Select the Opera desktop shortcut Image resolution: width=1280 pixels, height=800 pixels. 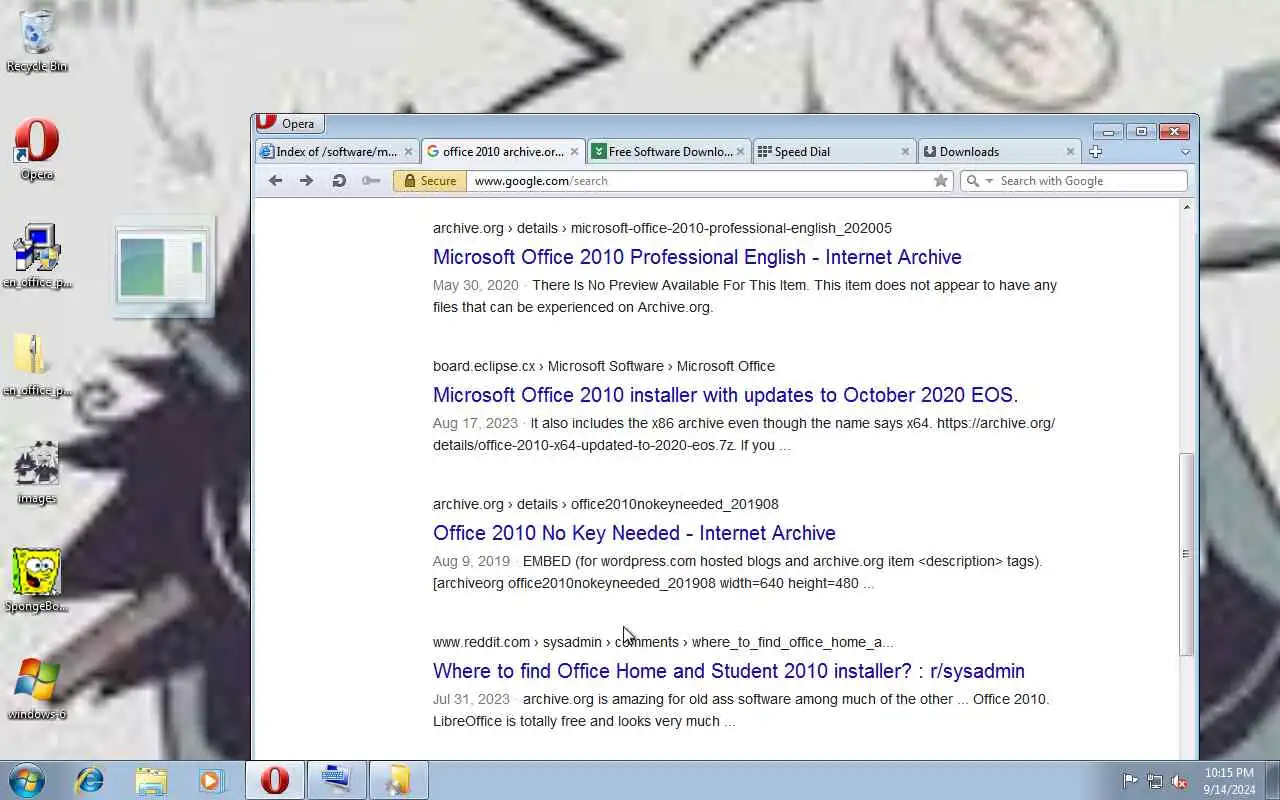click(x=37, y=150)
